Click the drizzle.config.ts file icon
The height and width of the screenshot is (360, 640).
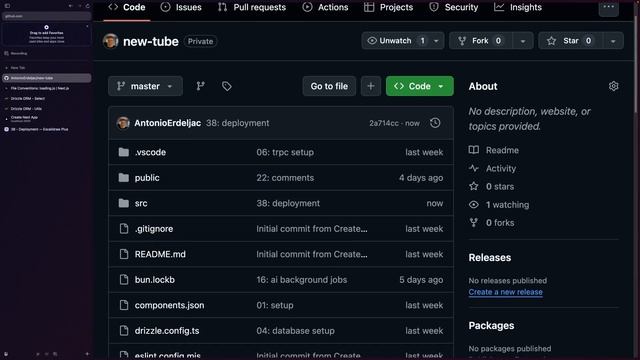point(124,331)
